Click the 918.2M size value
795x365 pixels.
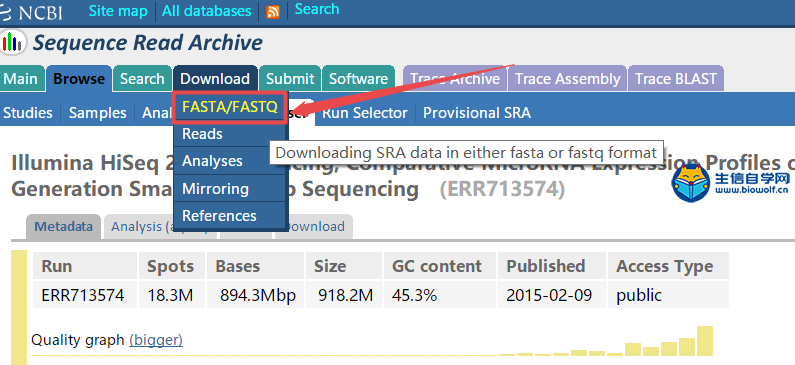tap(346, 295)
